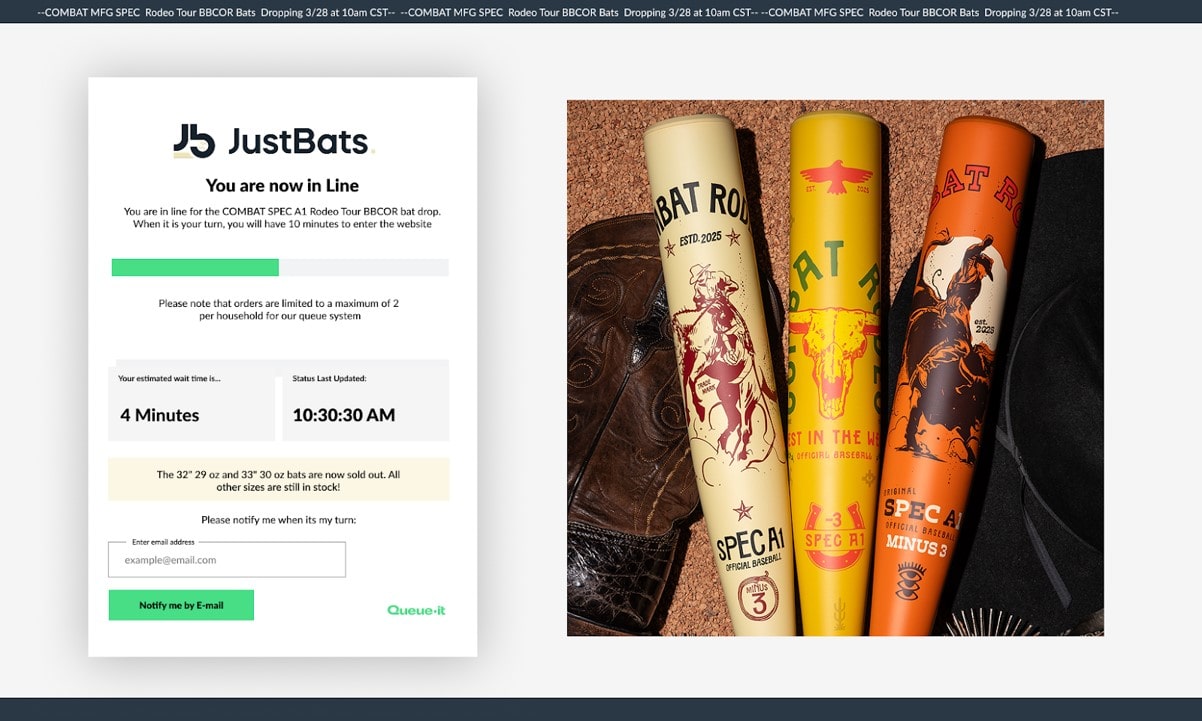Click the '10:30:30 AM' status time
1202x721 pixels.
[x=344, y=415]
